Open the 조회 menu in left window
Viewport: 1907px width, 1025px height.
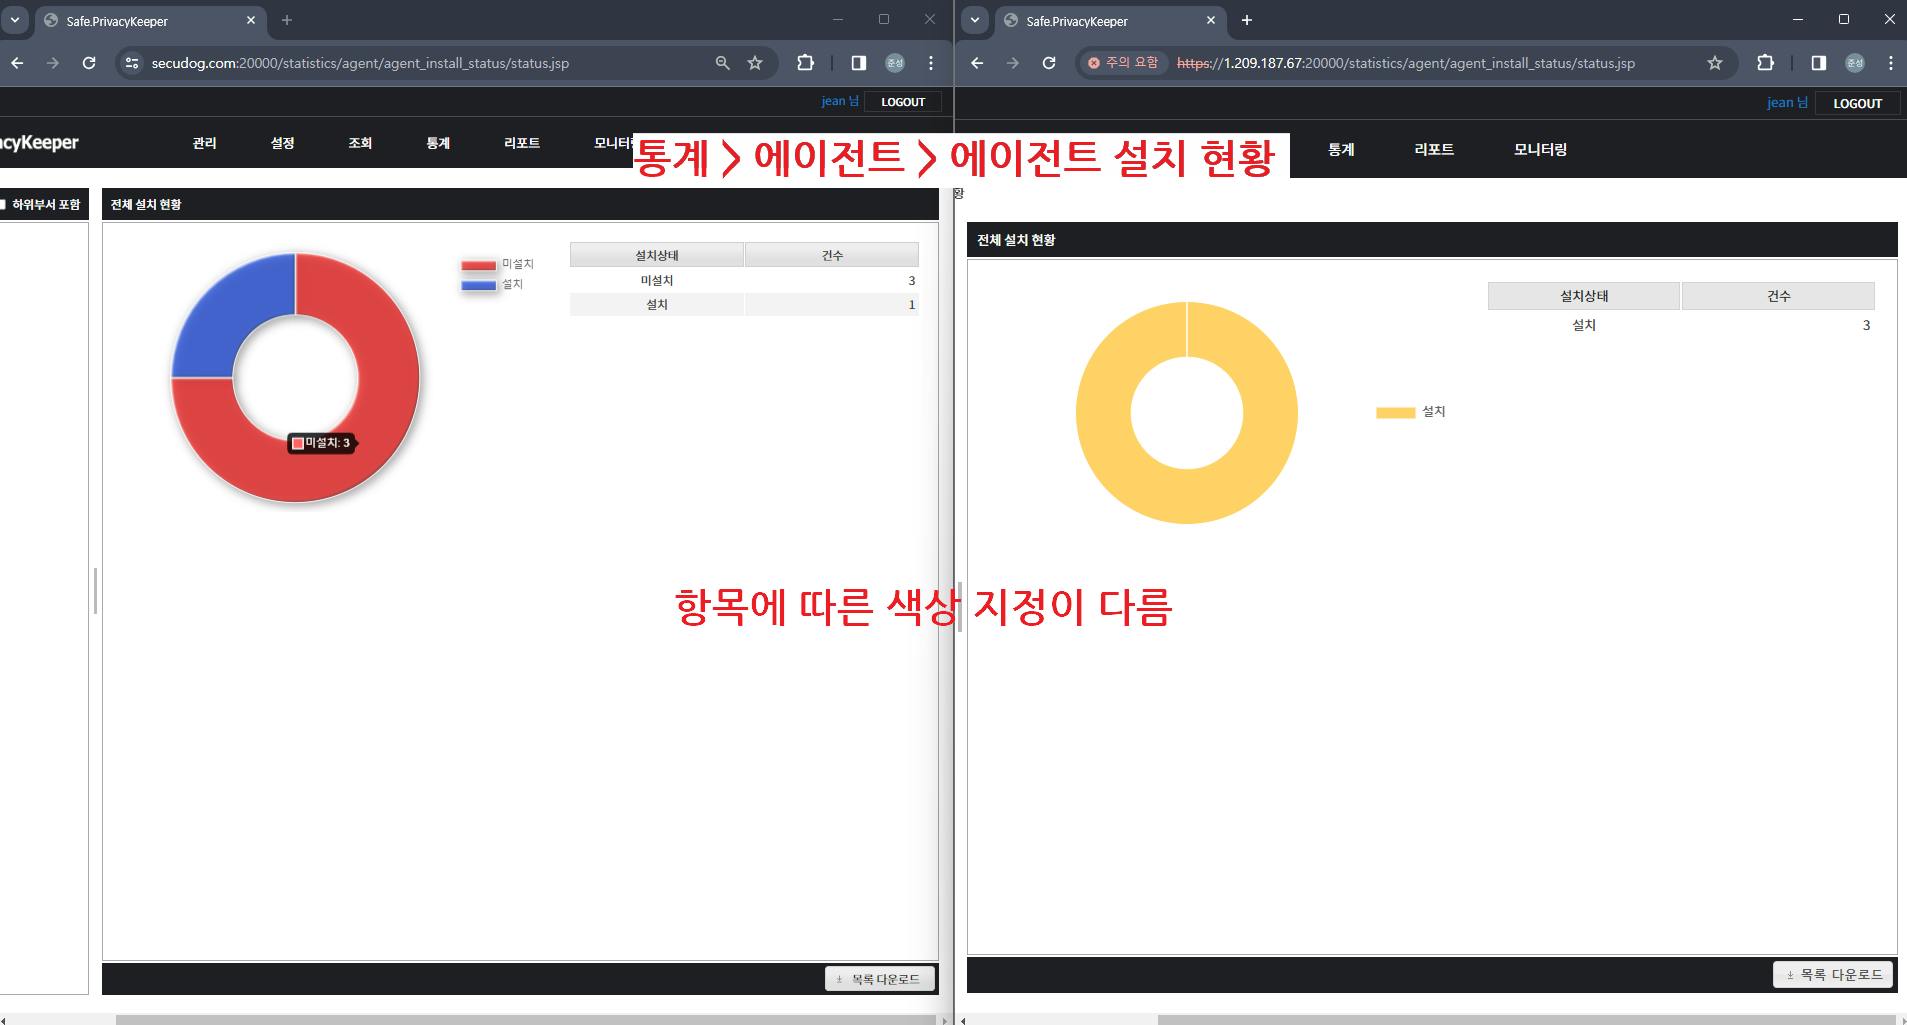360,143
